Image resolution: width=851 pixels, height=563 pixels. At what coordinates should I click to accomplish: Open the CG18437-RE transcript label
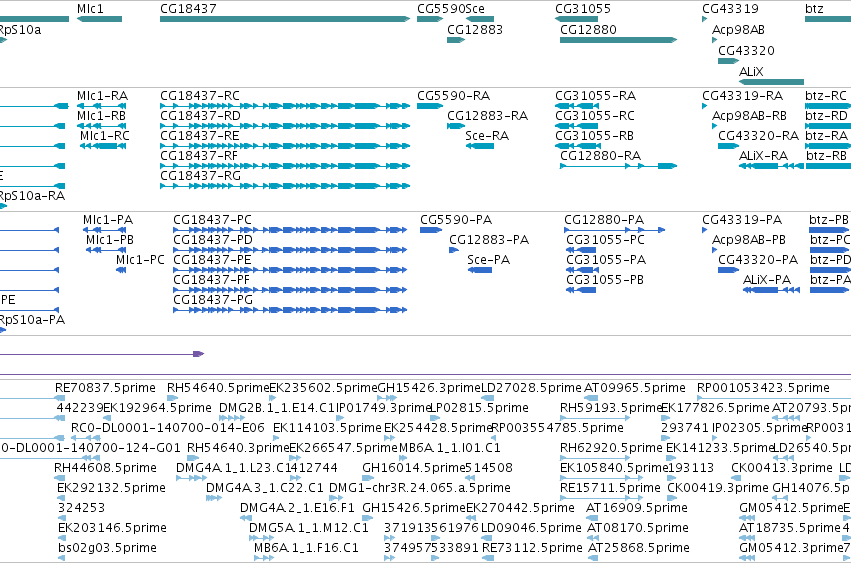pyautogui.click(x=200, y=136)
